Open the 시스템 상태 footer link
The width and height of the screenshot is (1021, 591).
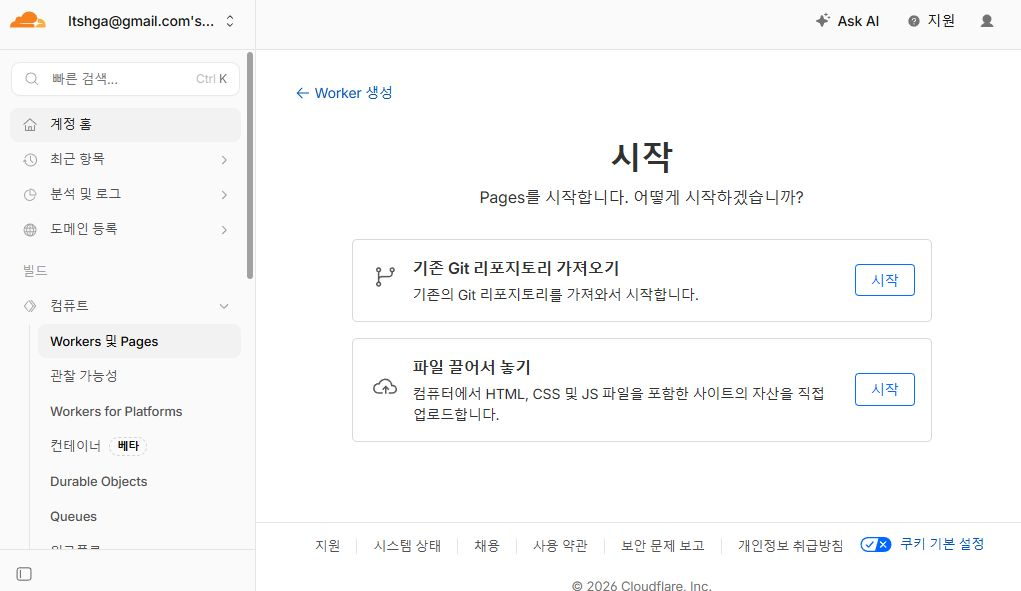pyautogui.click(x=407, y=545)
